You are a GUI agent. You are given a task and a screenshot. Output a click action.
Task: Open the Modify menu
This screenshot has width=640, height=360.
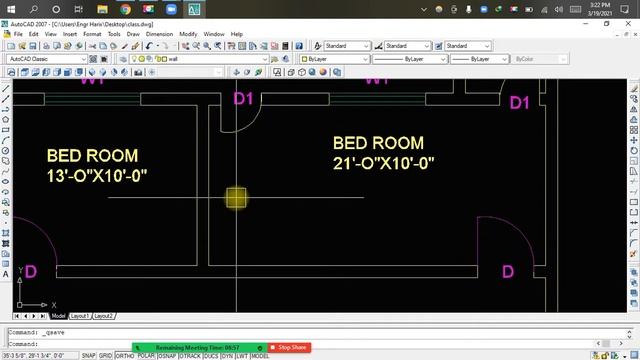pos(188,34)
